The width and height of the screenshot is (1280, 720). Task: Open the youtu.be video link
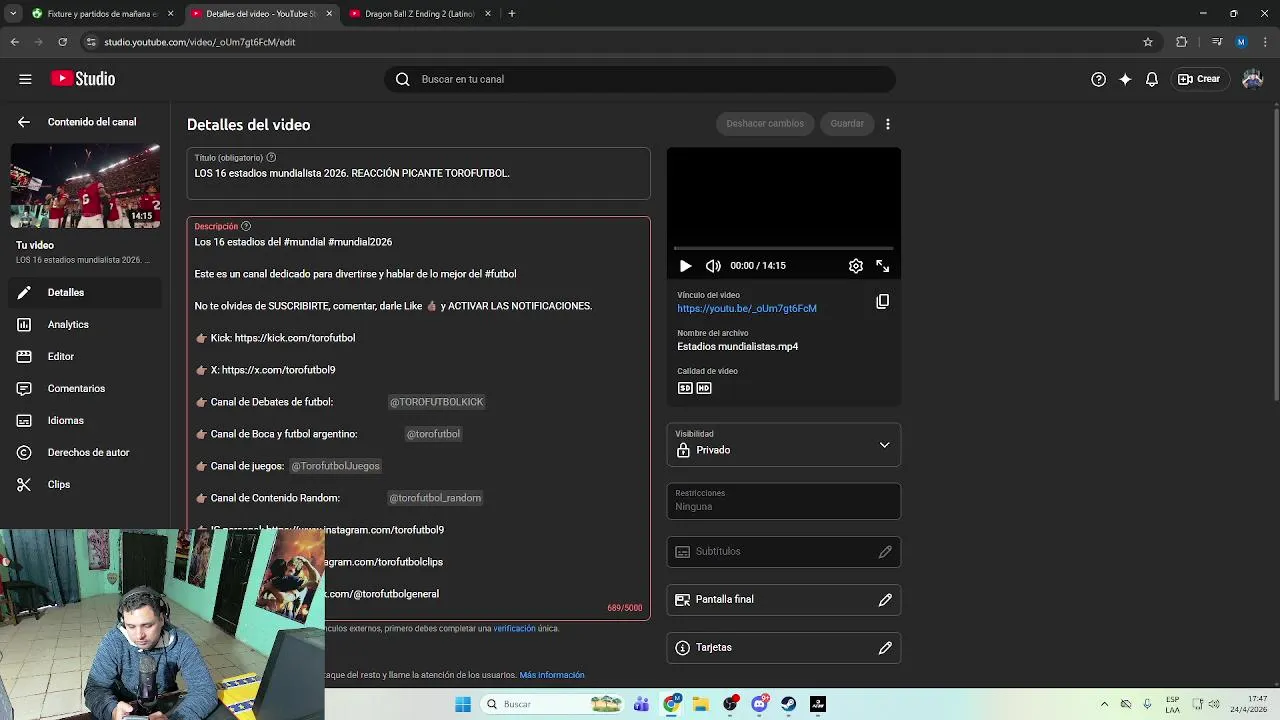(x=747, y=308)
